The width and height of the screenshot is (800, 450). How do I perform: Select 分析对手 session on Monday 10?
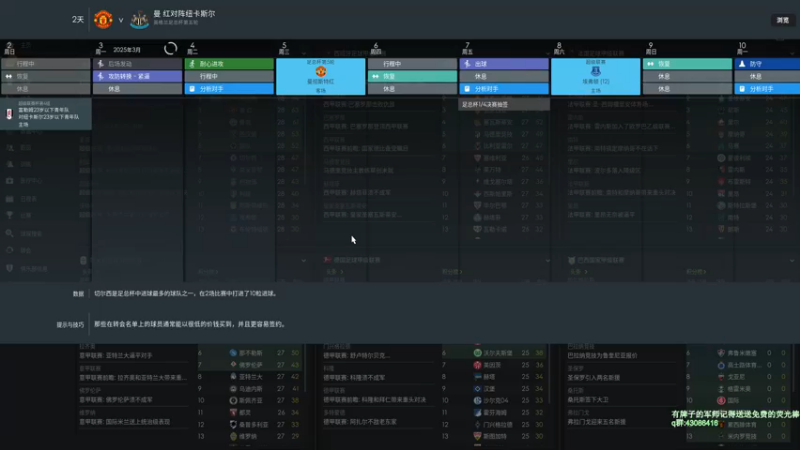[x=767, y=89]
